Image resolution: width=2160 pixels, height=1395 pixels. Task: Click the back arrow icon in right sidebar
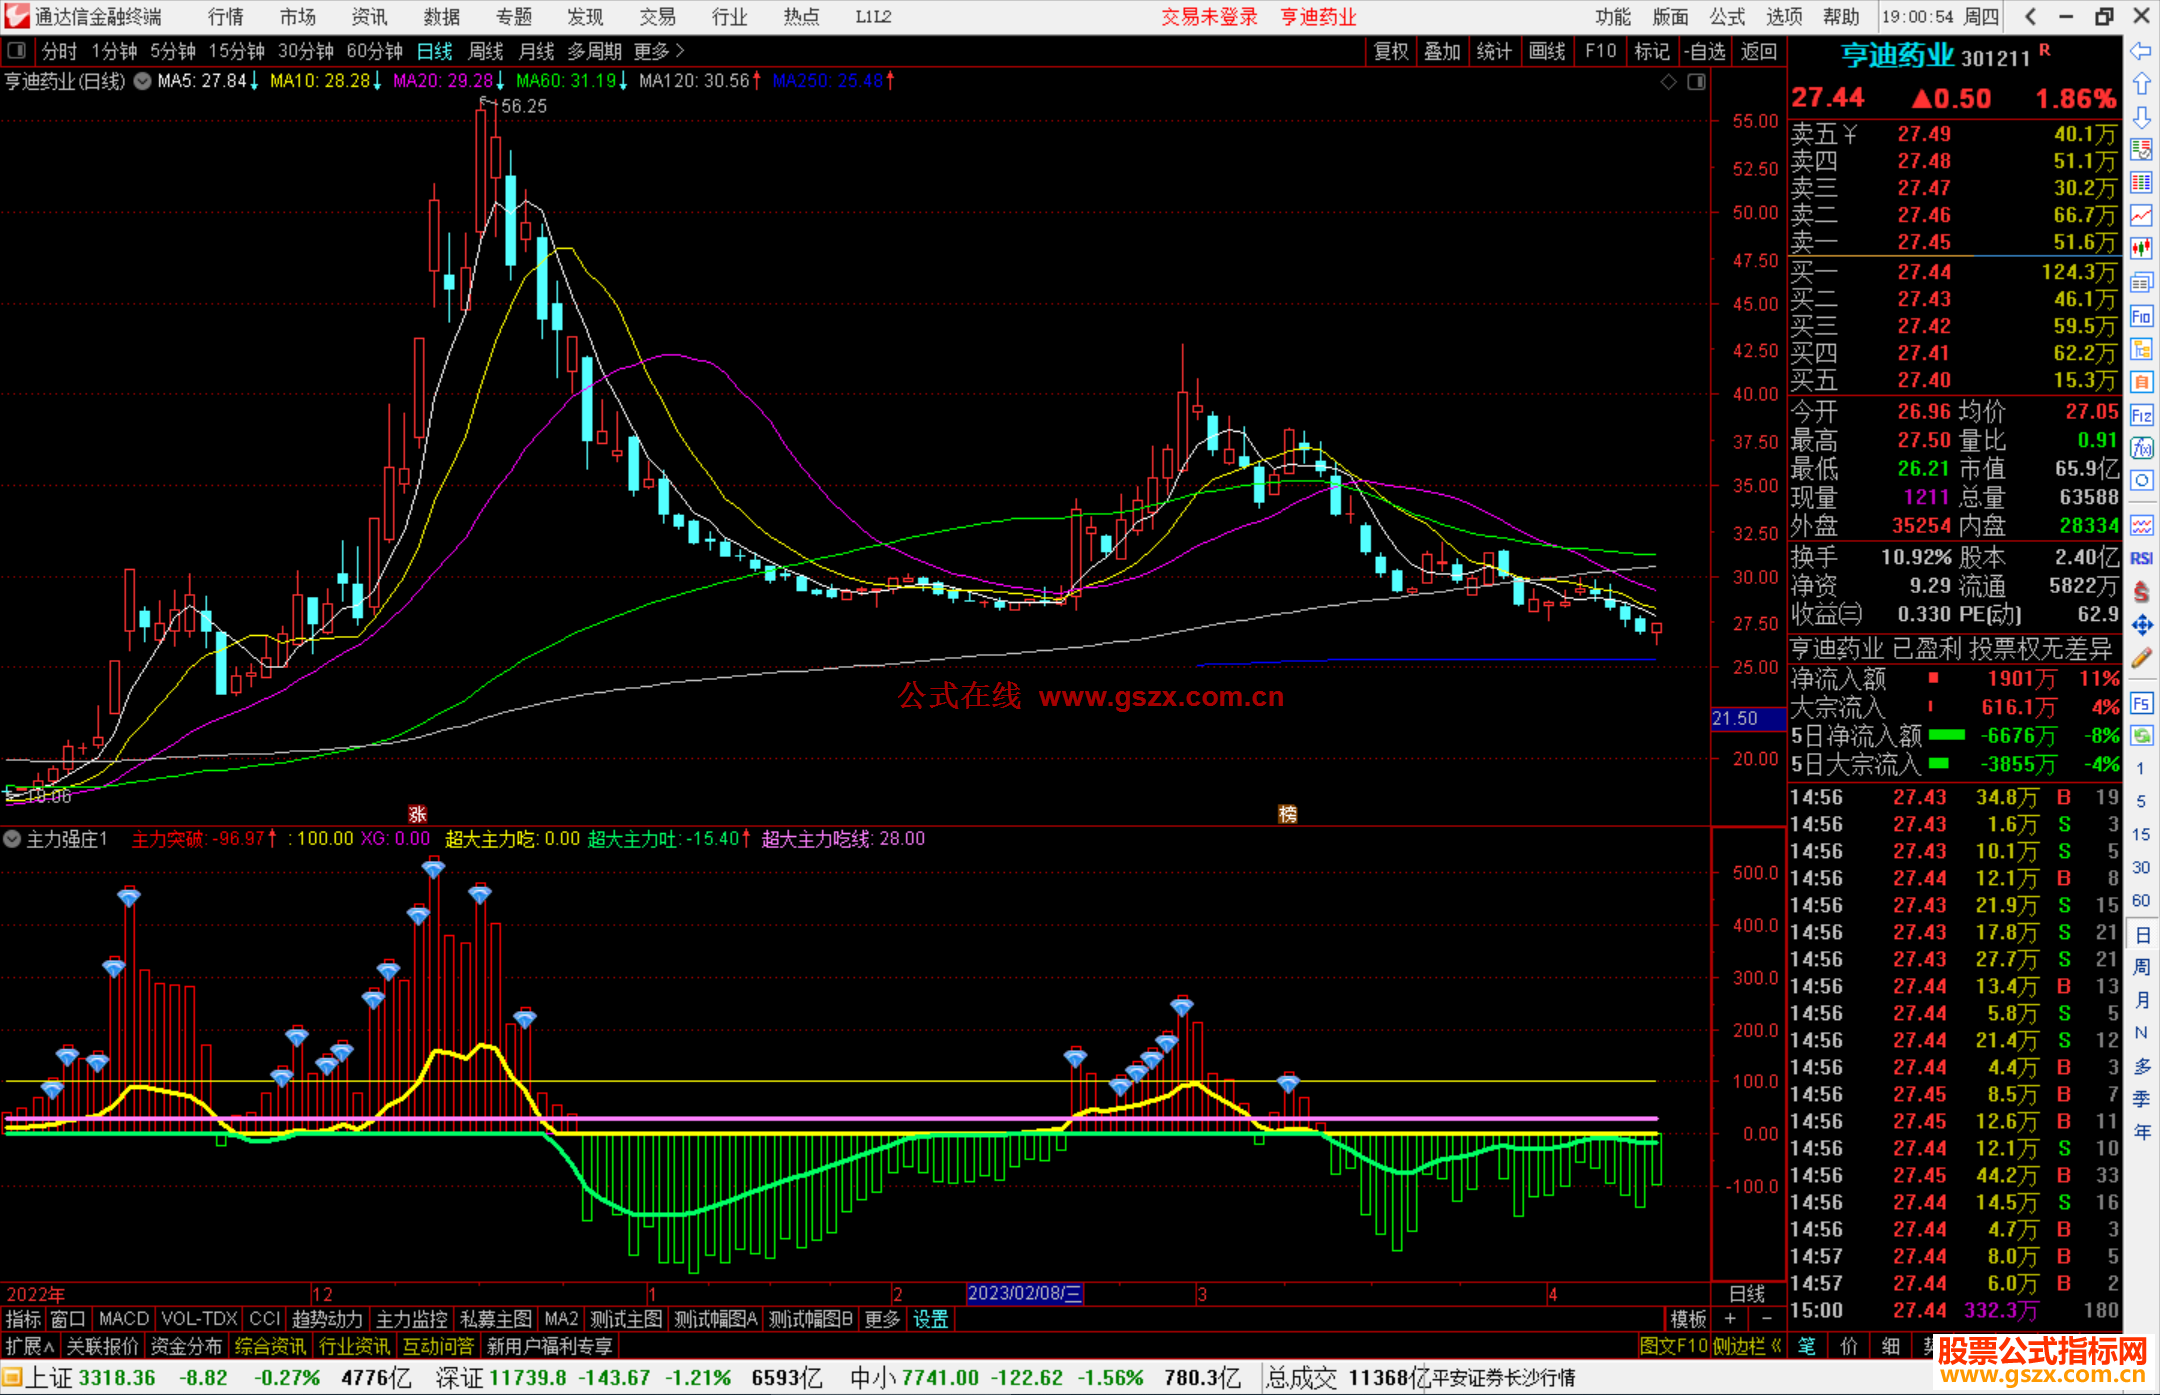pyautogui.click(x=2141, y=50)
